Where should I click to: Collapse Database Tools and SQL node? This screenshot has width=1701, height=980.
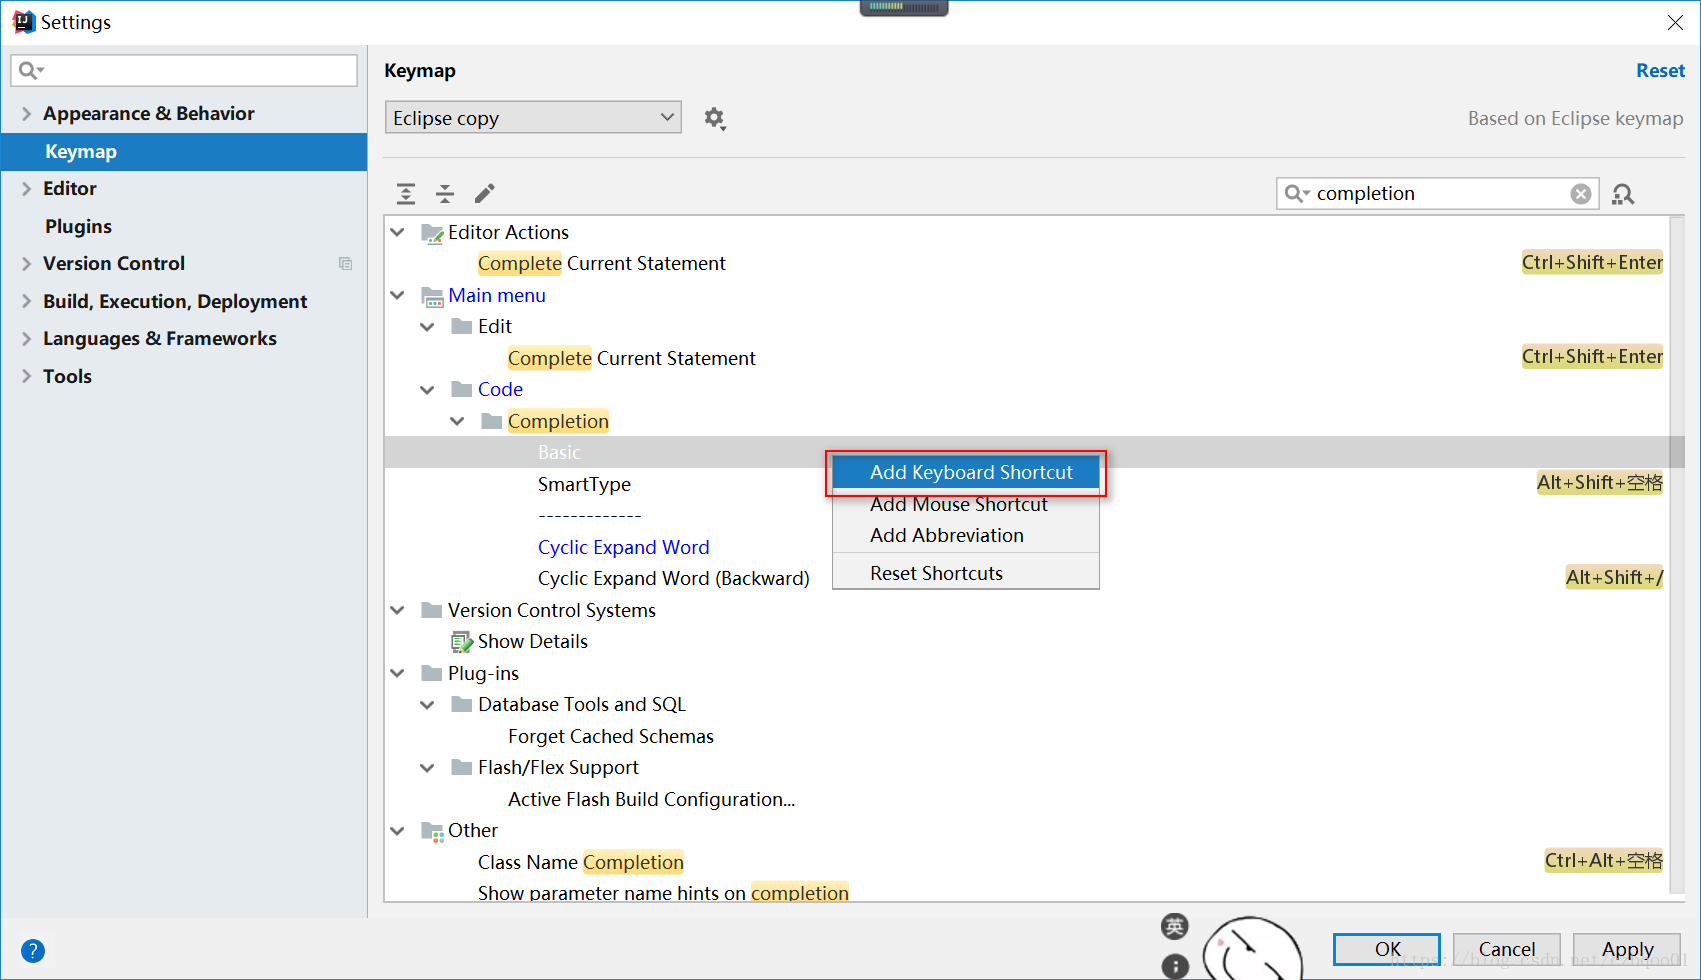click(x=428, y=705)
